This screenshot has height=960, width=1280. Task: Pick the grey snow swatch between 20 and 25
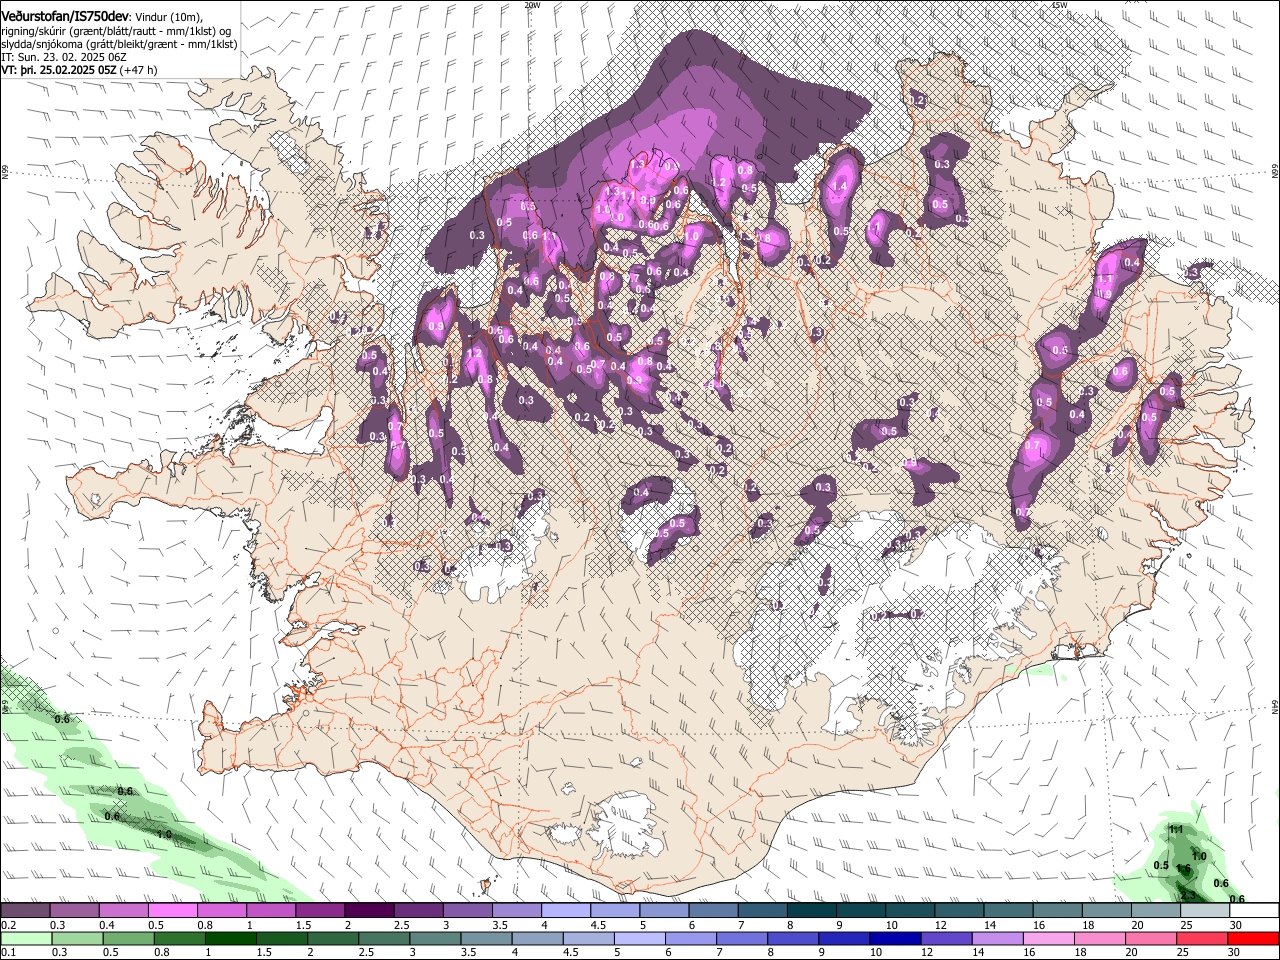click(x=1155, y=911)
